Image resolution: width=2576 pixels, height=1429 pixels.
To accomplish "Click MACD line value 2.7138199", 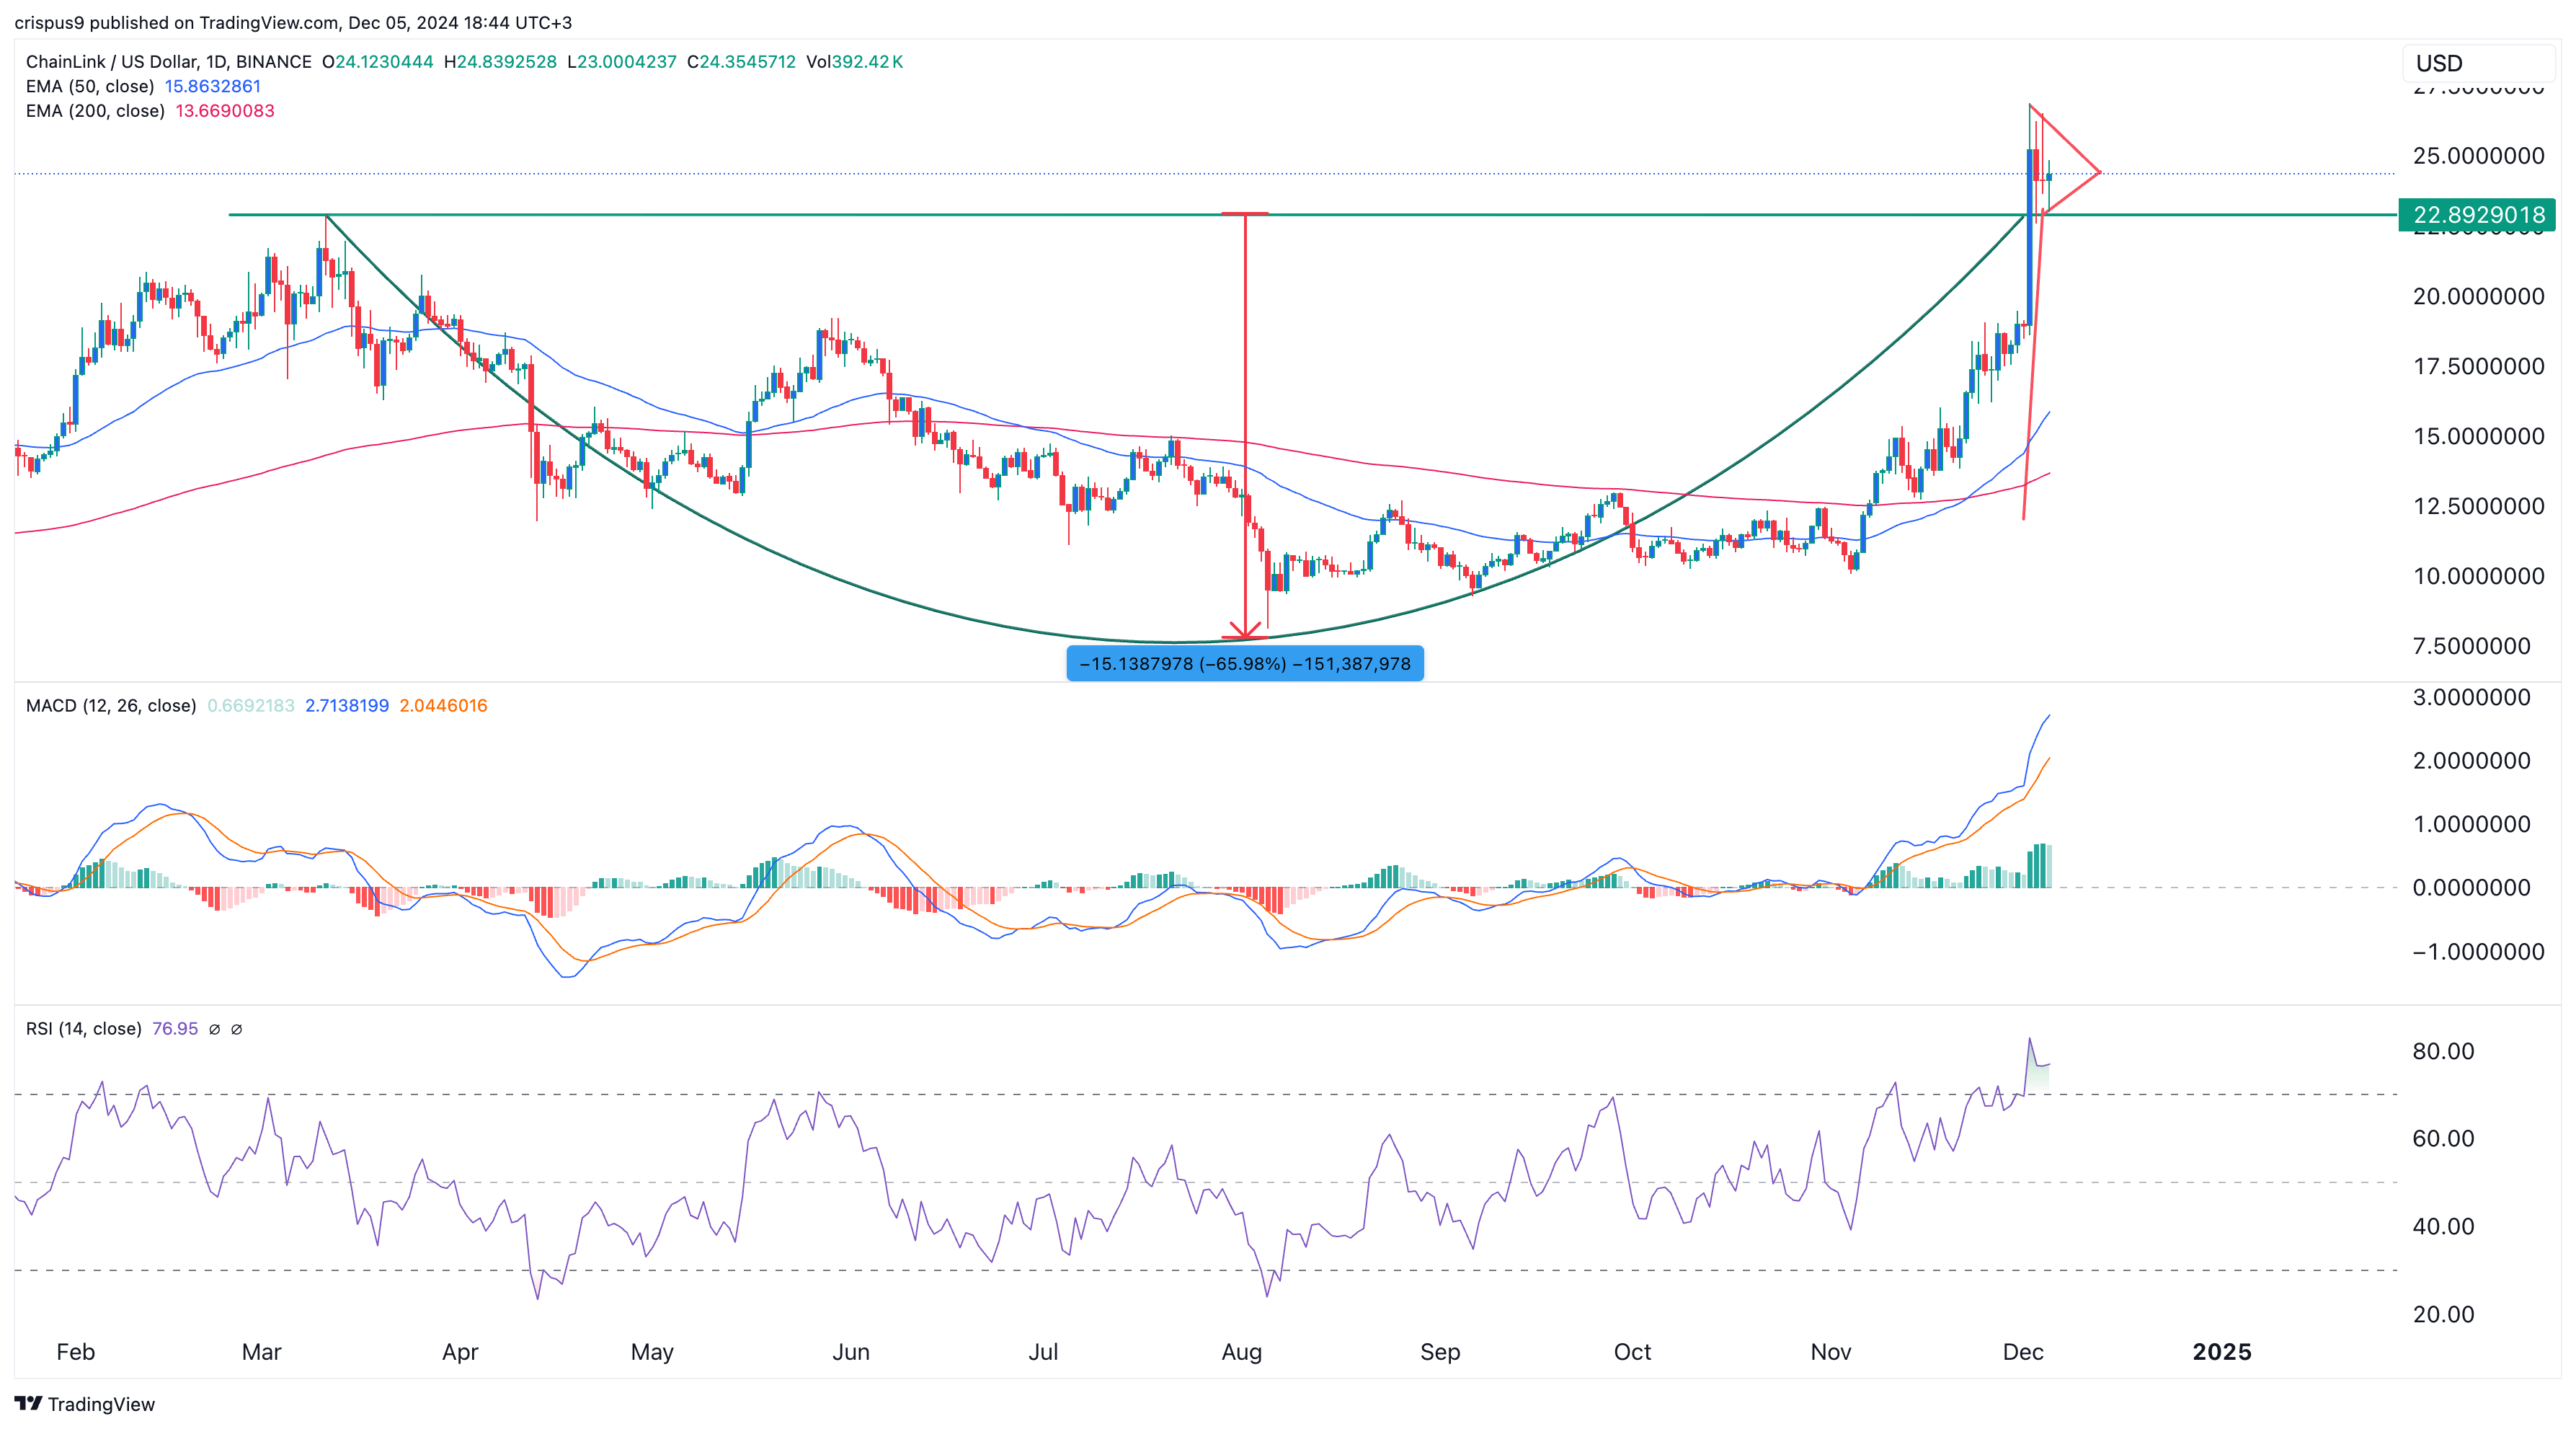I will (347, 706).
